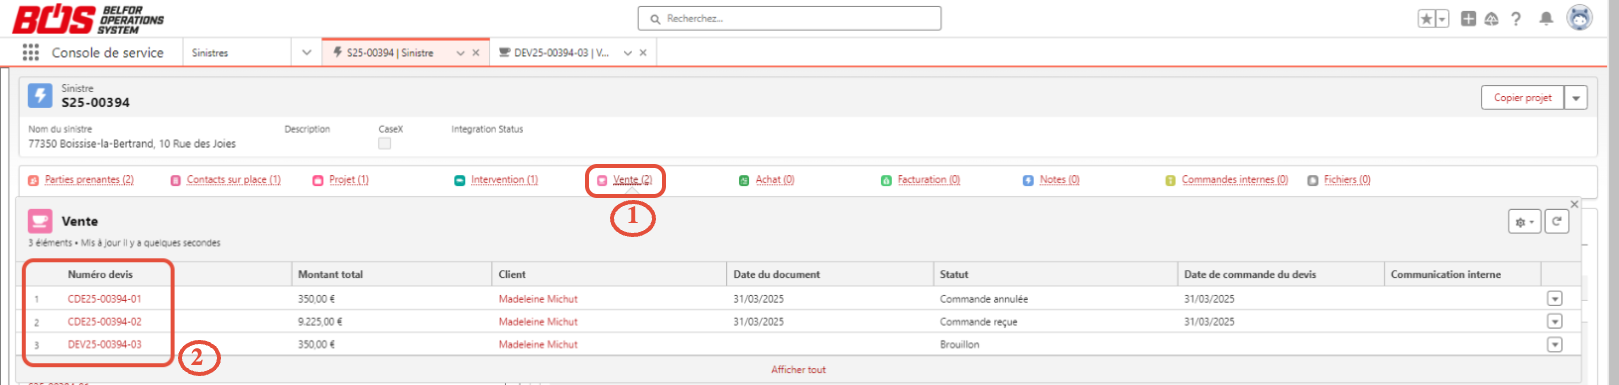Open Projet (1) related link

click(349, 180)
